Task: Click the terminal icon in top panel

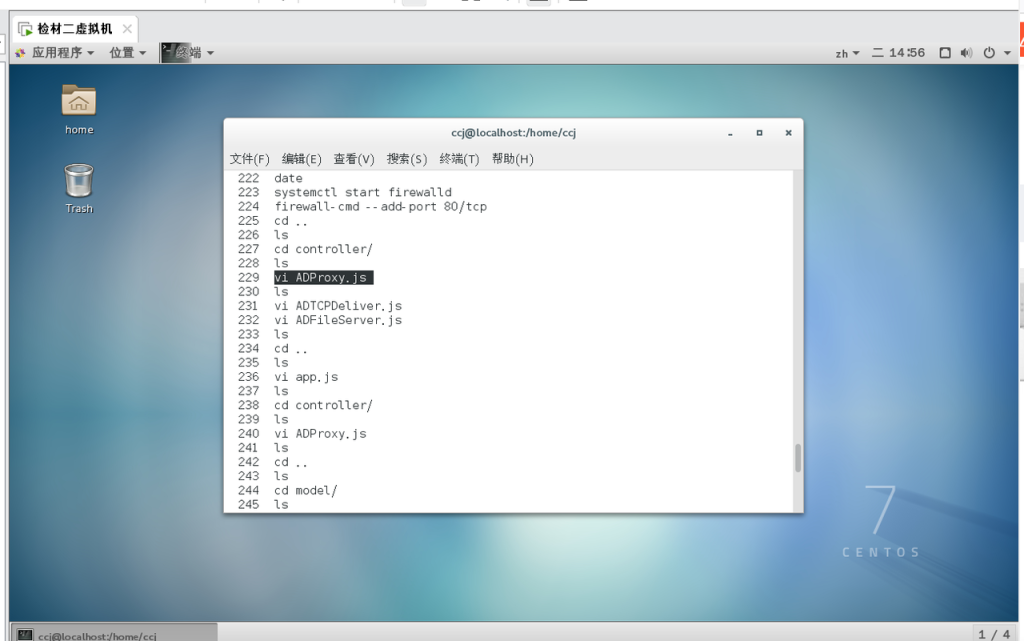Action: (x=170, y=52)
